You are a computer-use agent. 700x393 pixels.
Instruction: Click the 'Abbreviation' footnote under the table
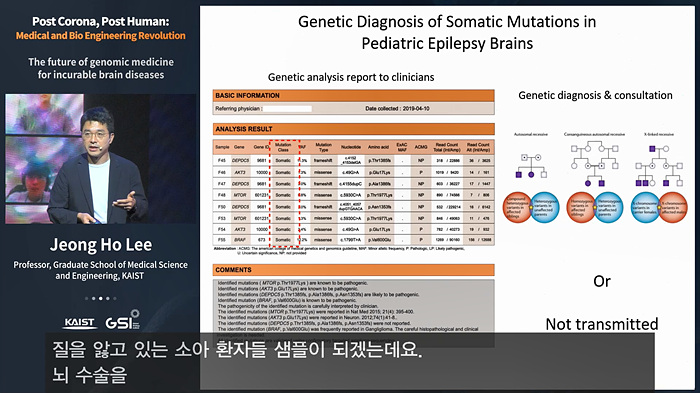coord(340,251)
